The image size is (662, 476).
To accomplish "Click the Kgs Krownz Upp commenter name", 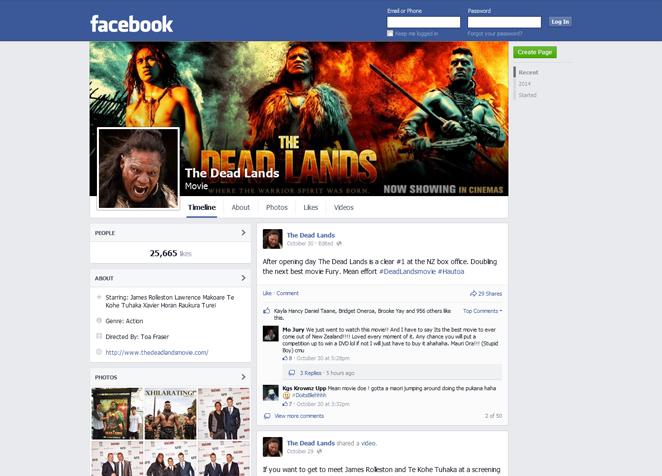I will (304, 388).
